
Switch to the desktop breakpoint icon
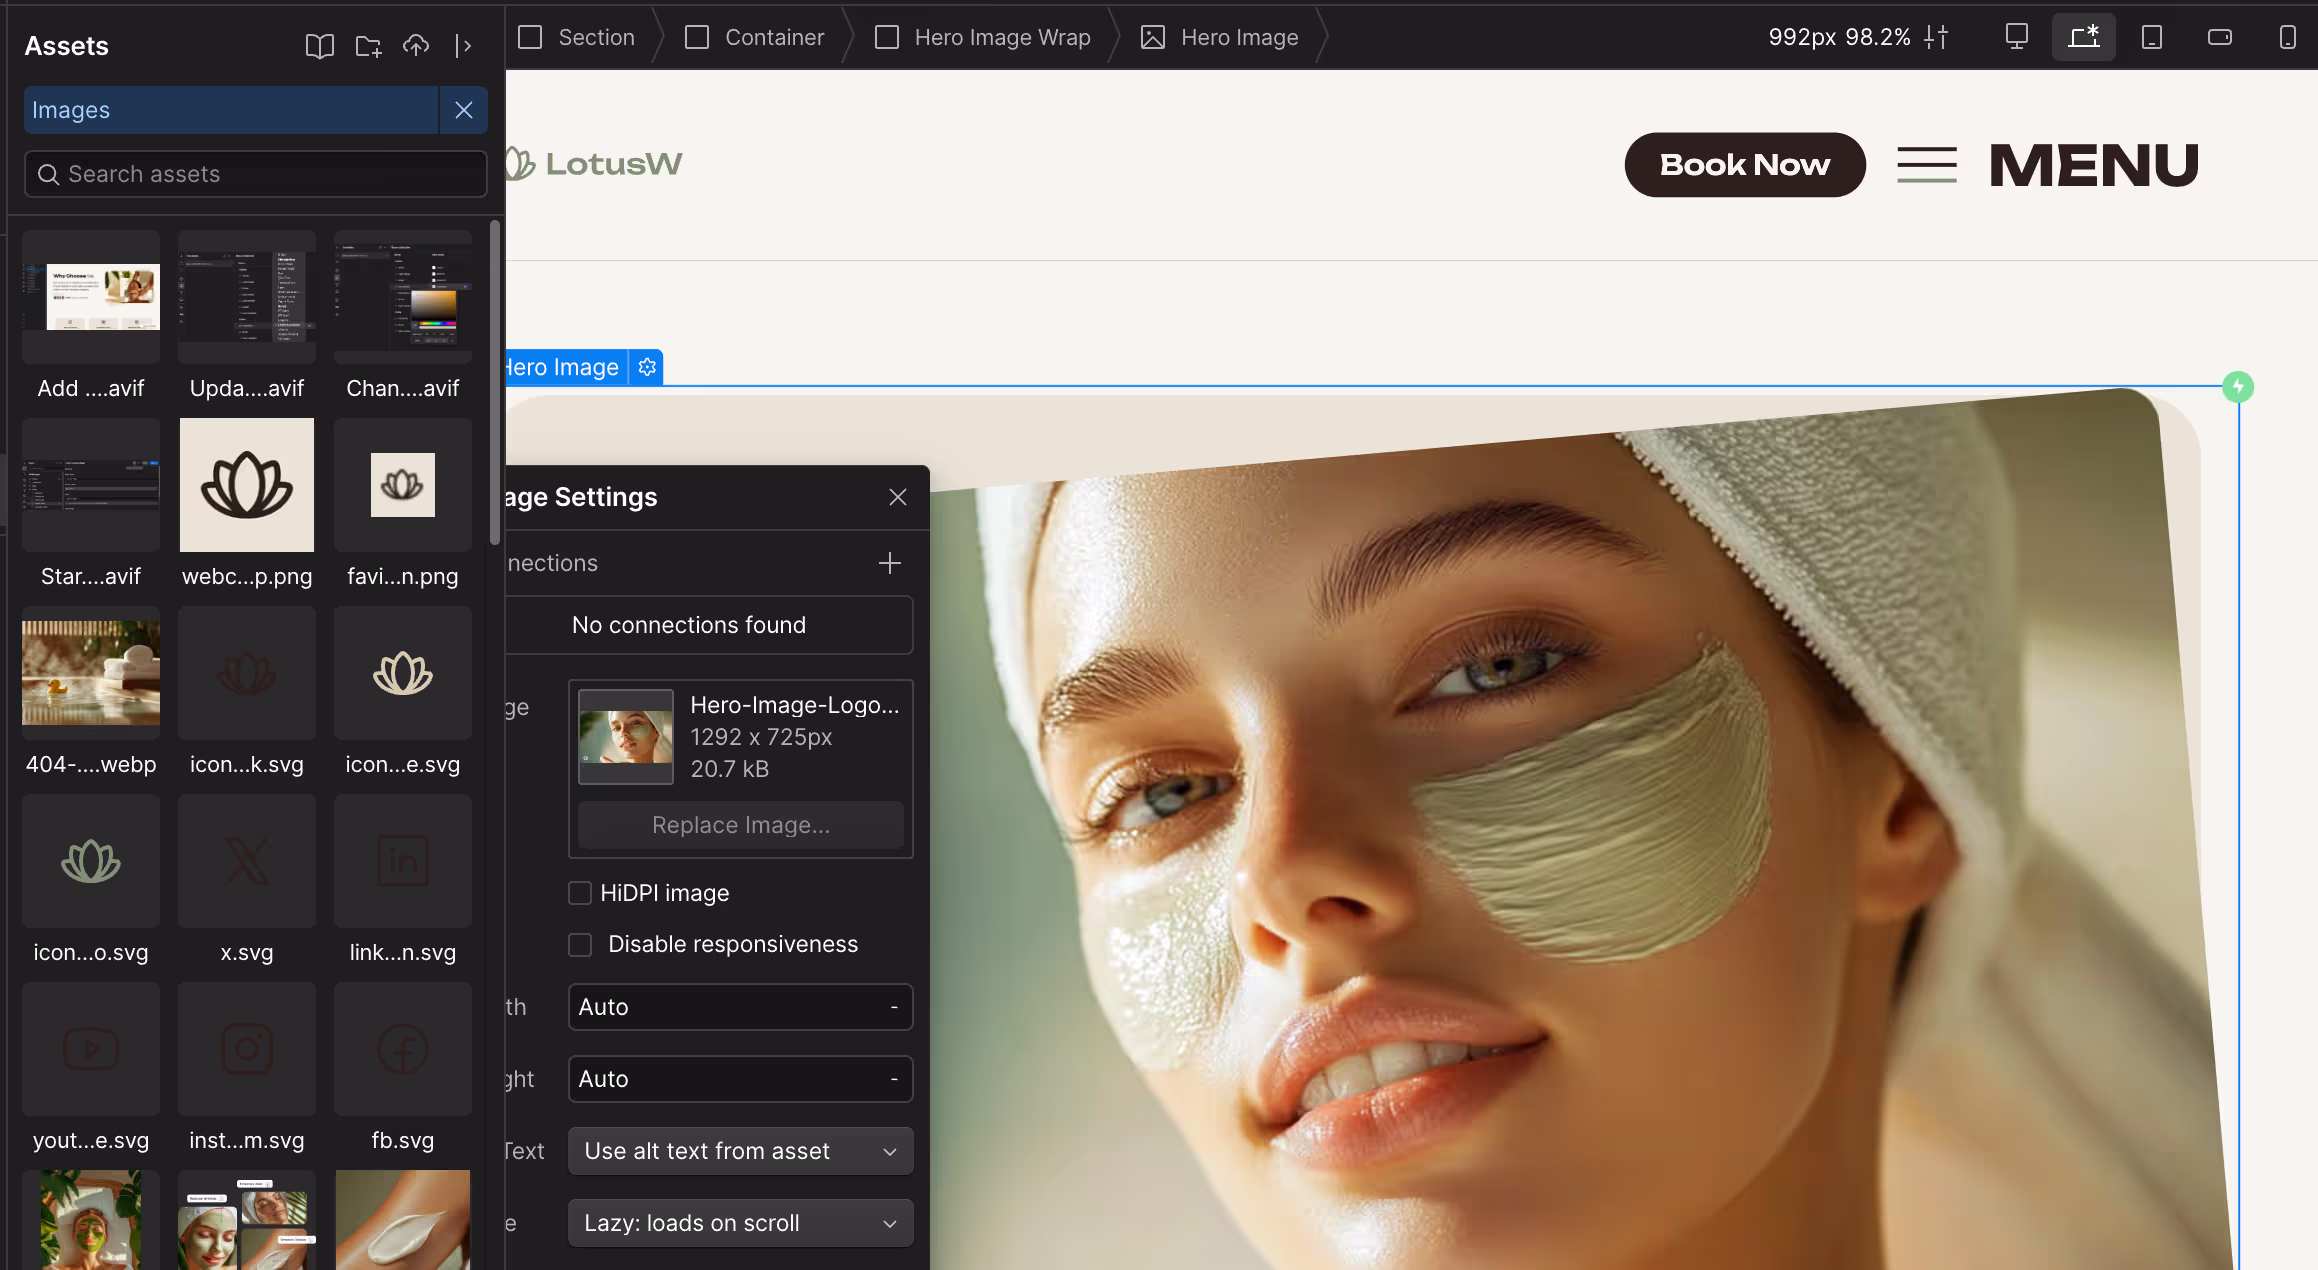[x=2016, y=37]
